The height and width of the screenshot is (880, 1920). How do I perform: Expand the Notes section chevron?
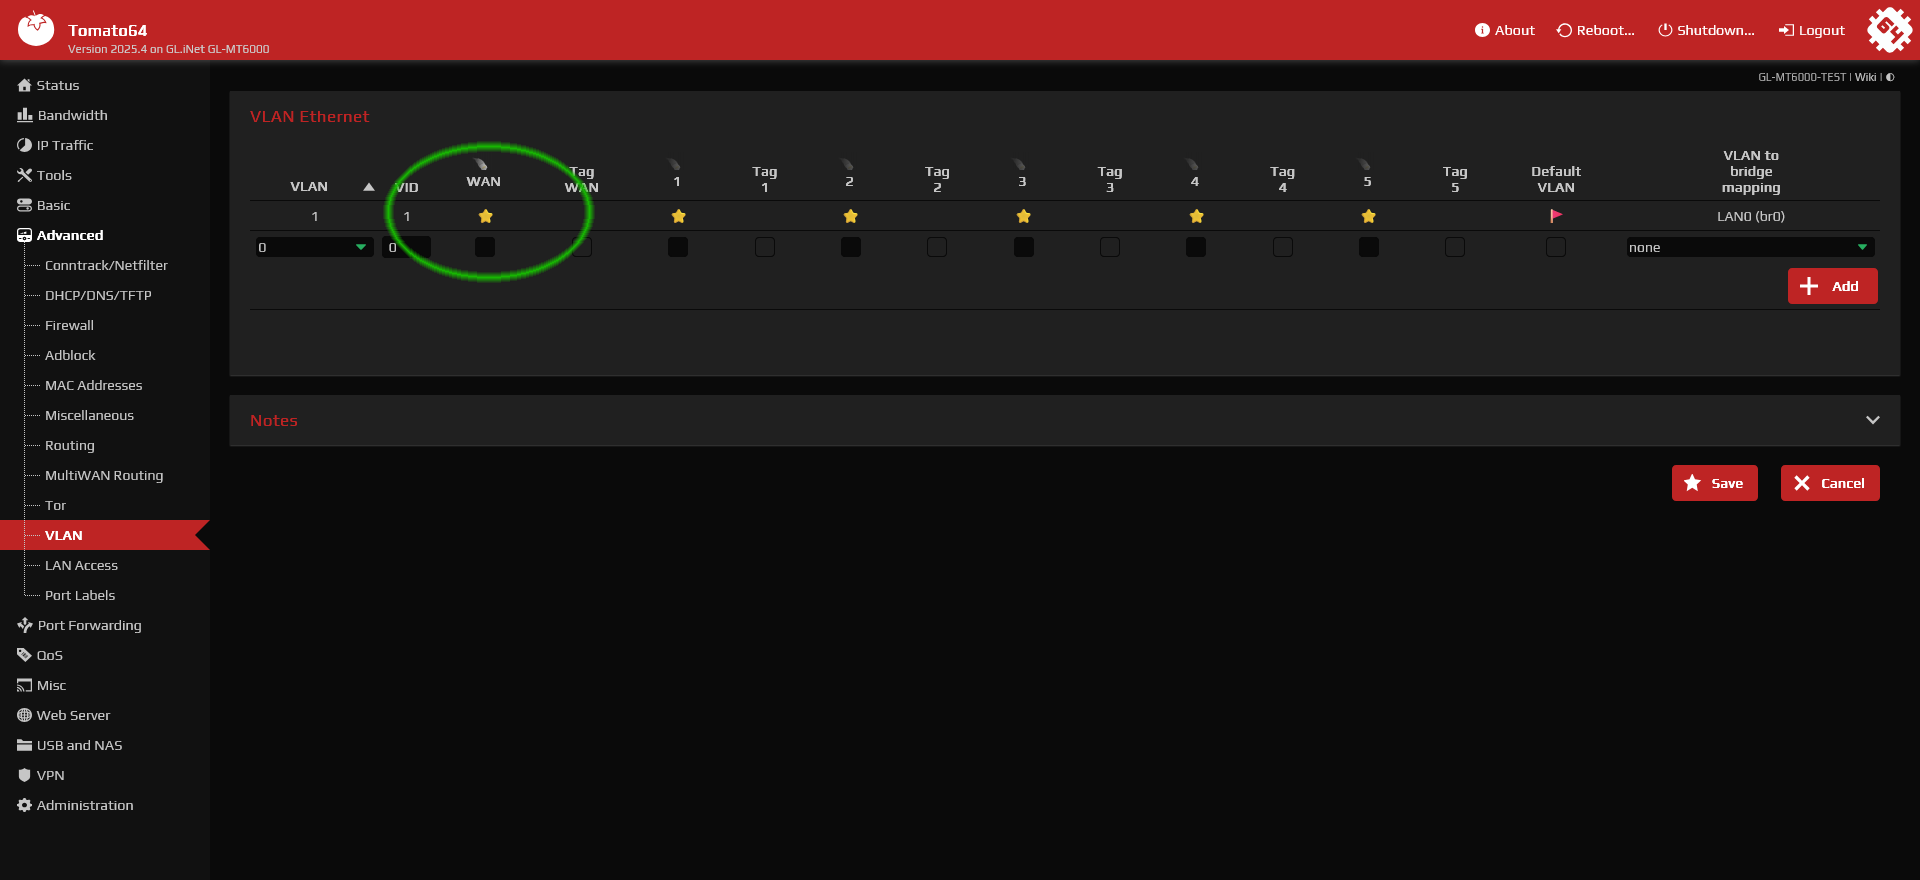pos(1873,420)
